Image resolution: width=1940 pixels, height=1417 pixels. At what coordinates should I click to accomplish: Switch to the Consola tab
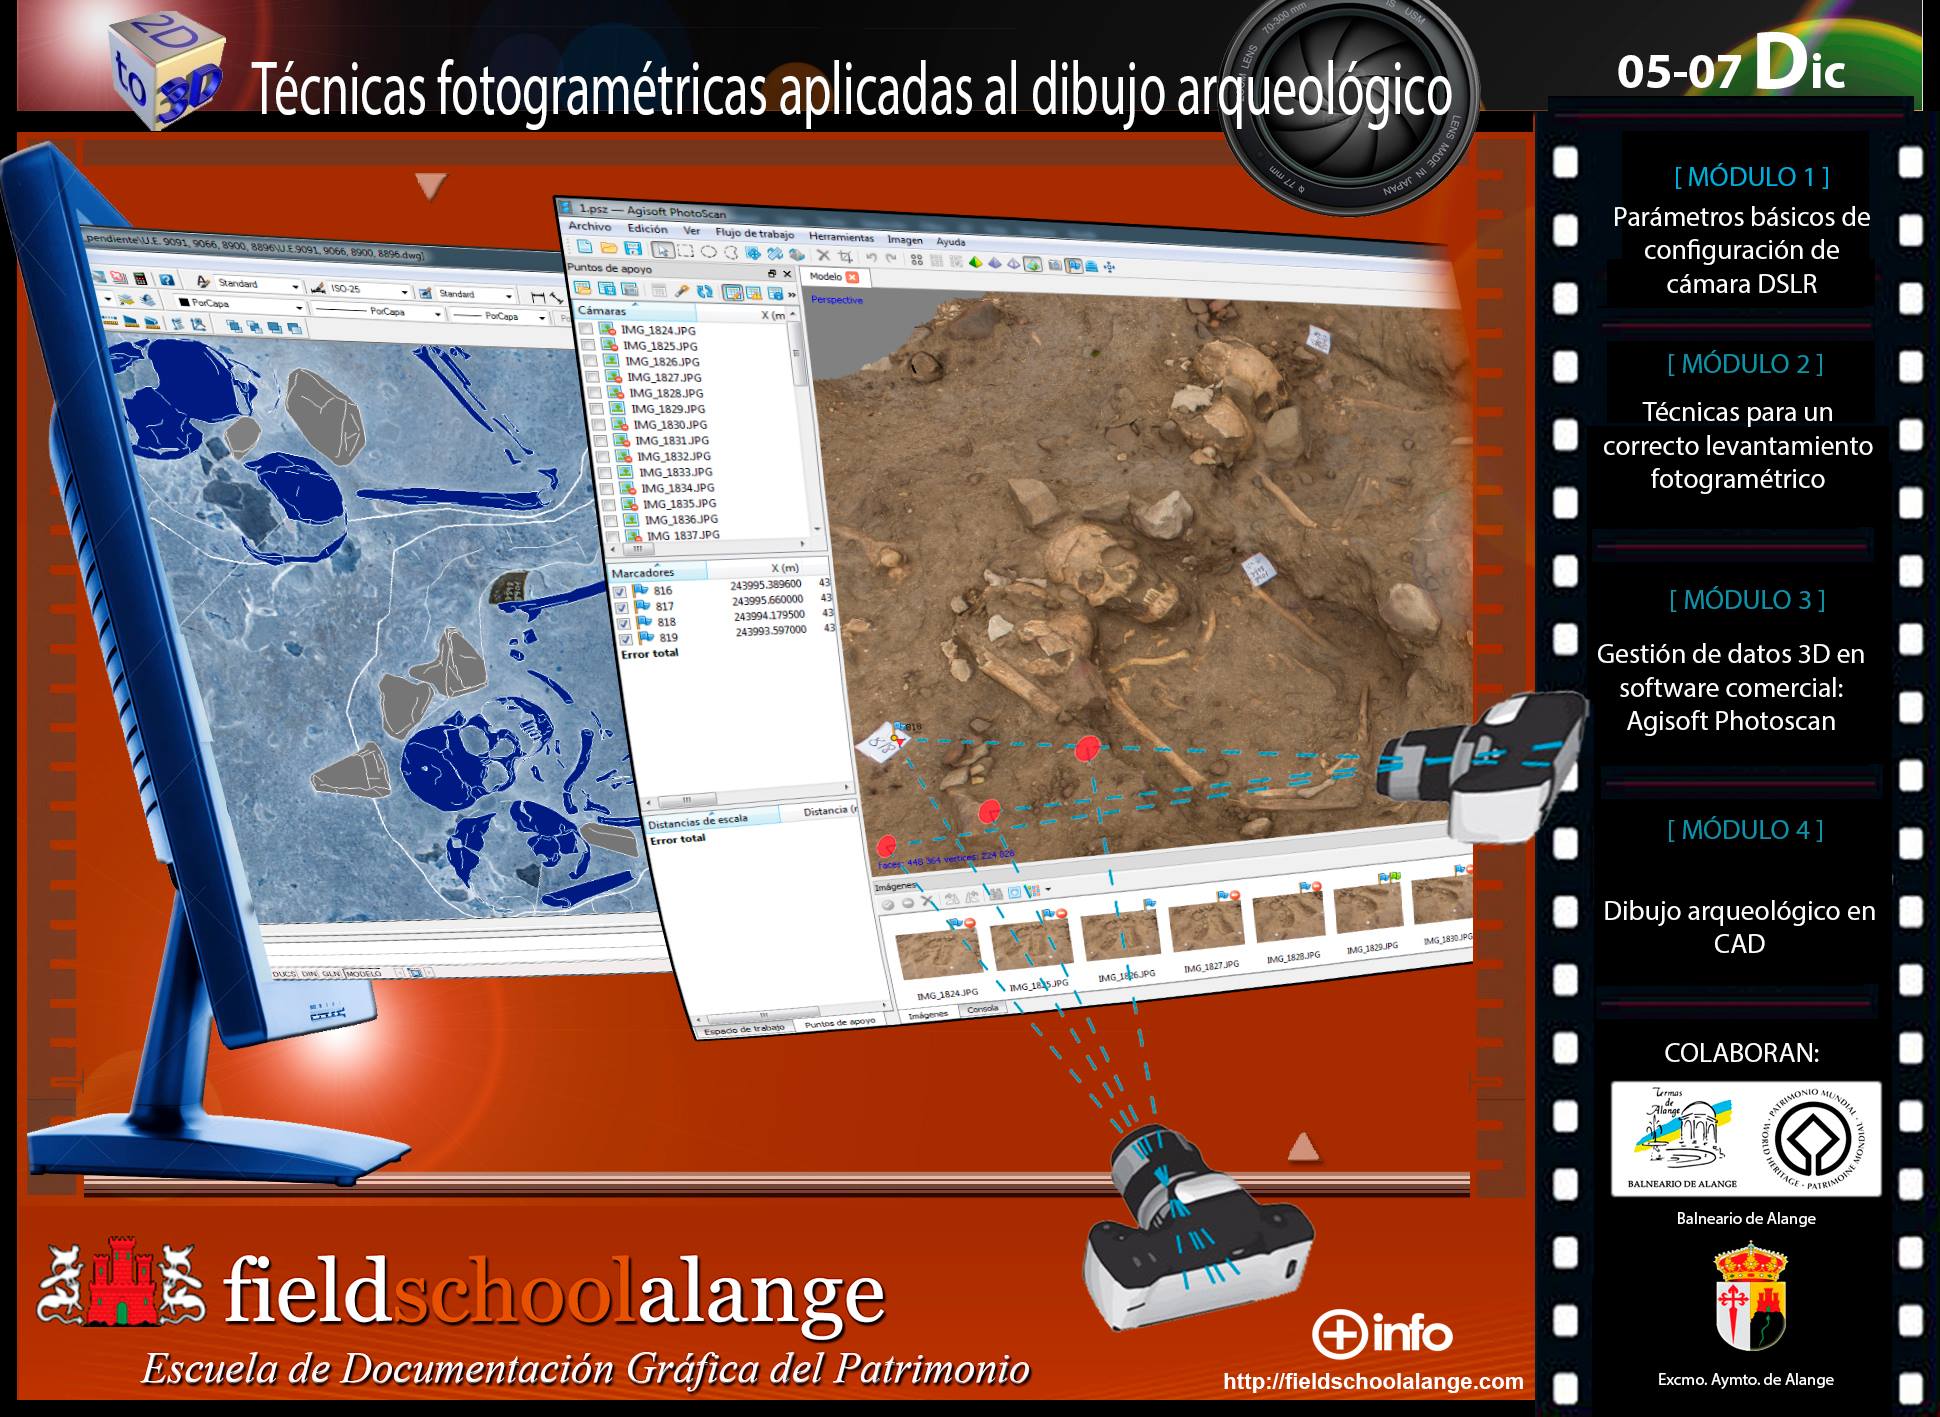982,1009
